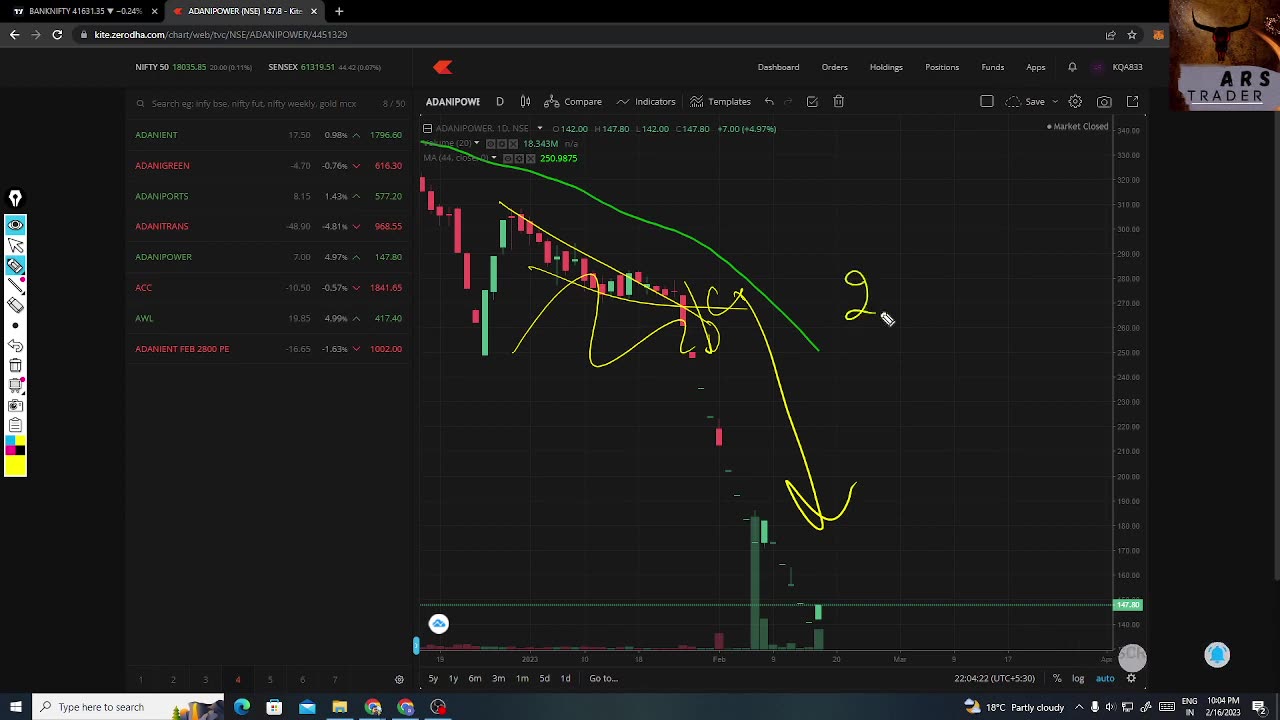Redo the chart action

(x=788, y=101)
